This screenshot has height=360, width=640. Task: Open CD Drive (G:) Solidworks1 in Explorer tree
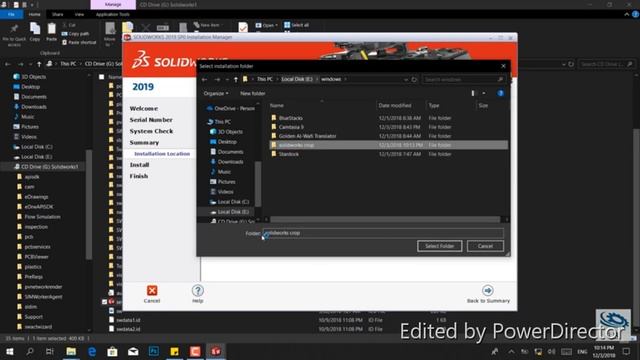pos(46,167)
